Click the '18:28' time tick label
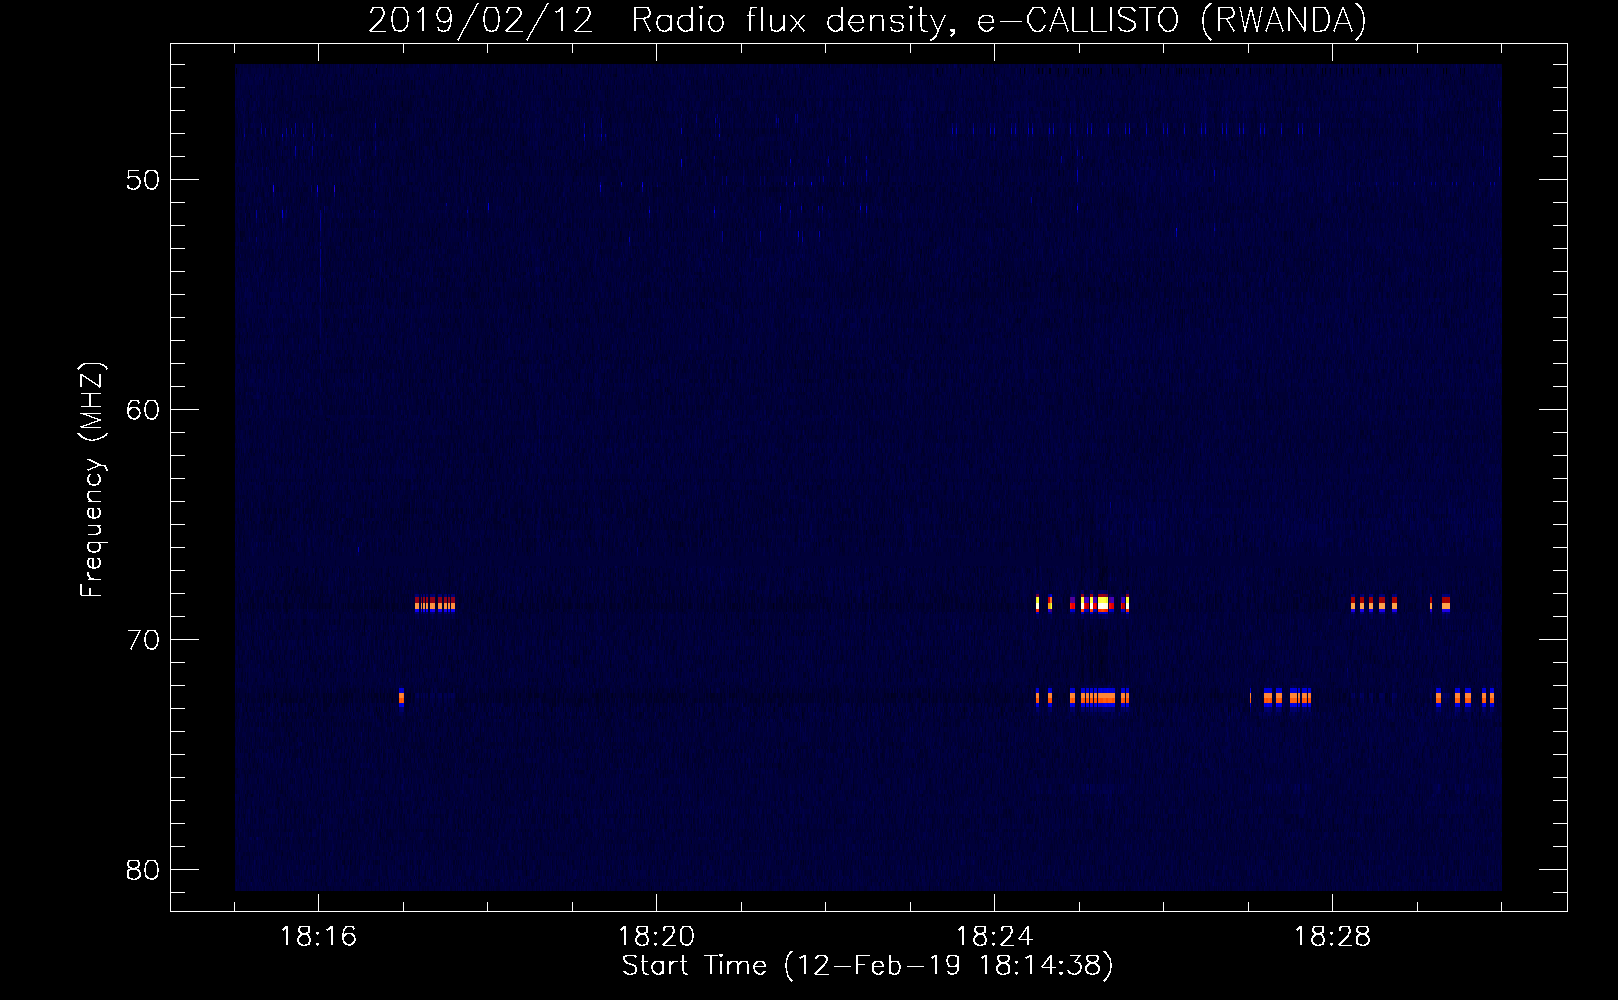 coord(1332,937)
